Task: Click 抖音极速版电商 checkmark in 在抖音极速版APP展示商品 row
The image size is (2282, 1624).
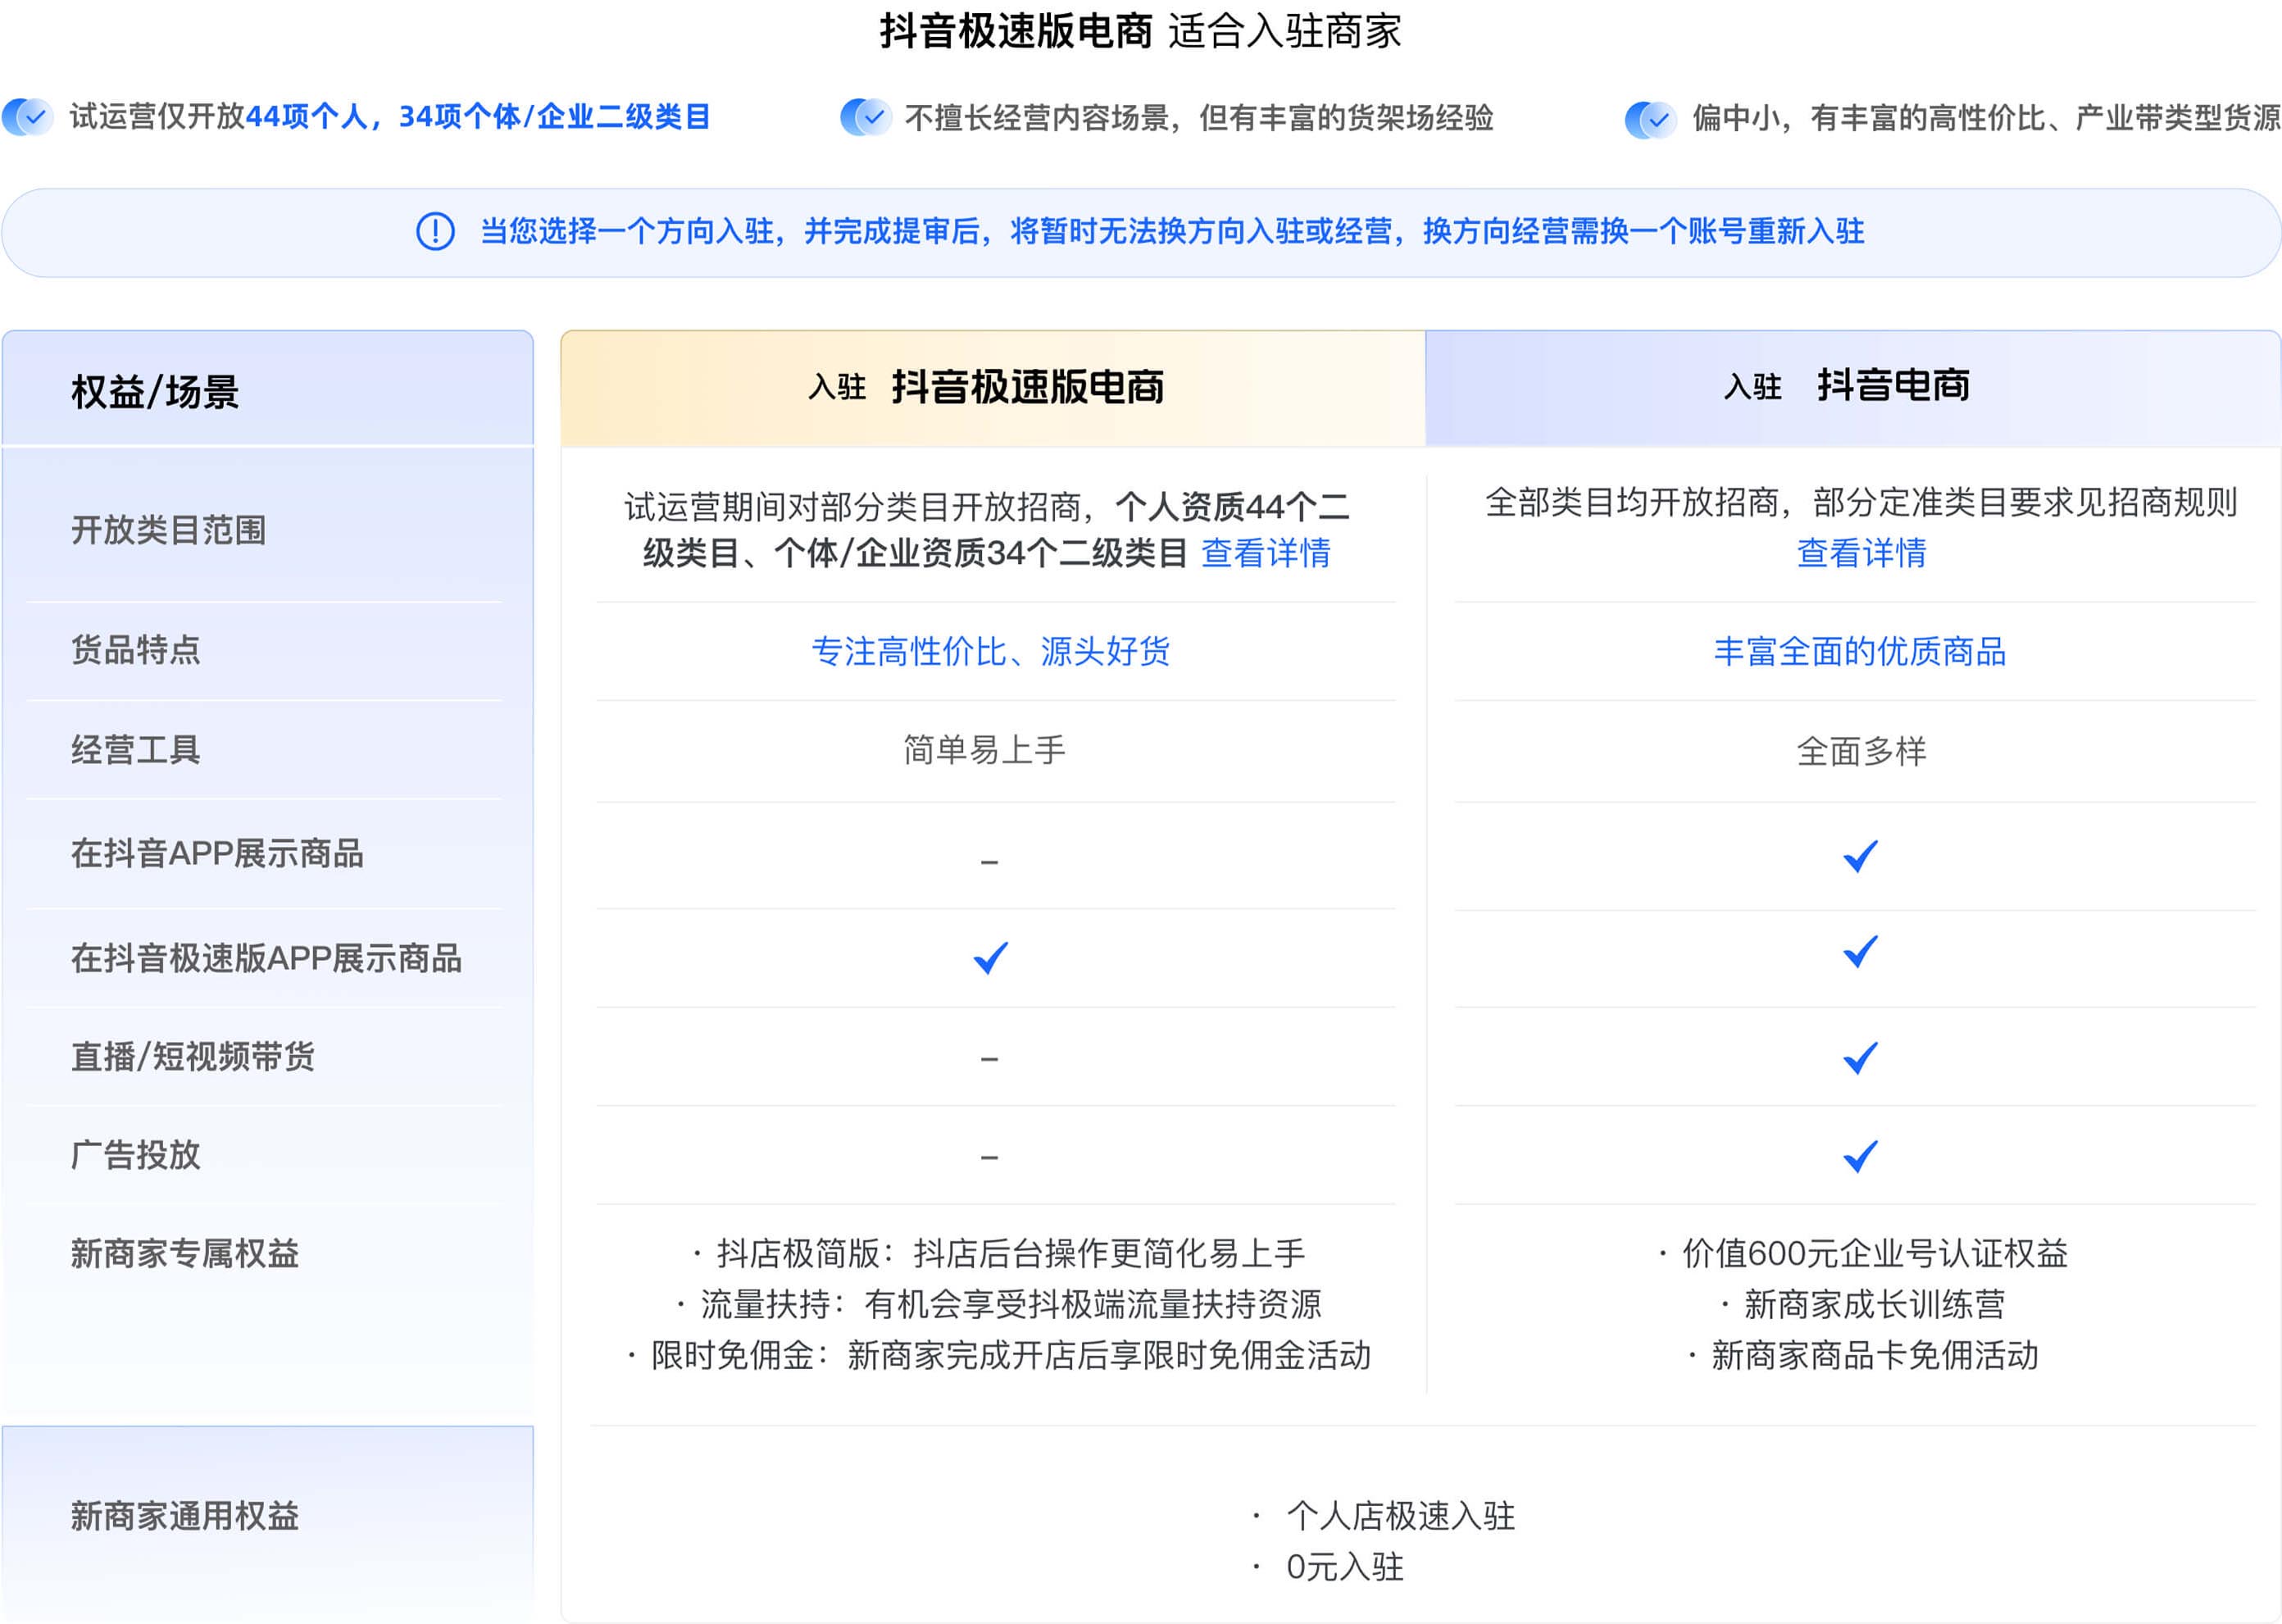Action: point(991,957)
